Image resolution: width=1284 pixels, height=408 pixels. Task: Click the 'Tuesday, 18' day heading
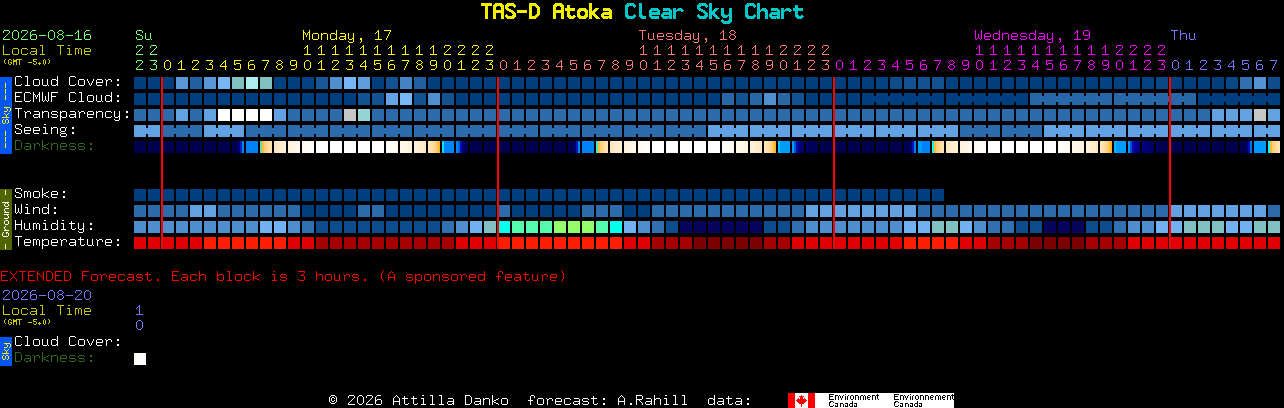tap(688, 35)
